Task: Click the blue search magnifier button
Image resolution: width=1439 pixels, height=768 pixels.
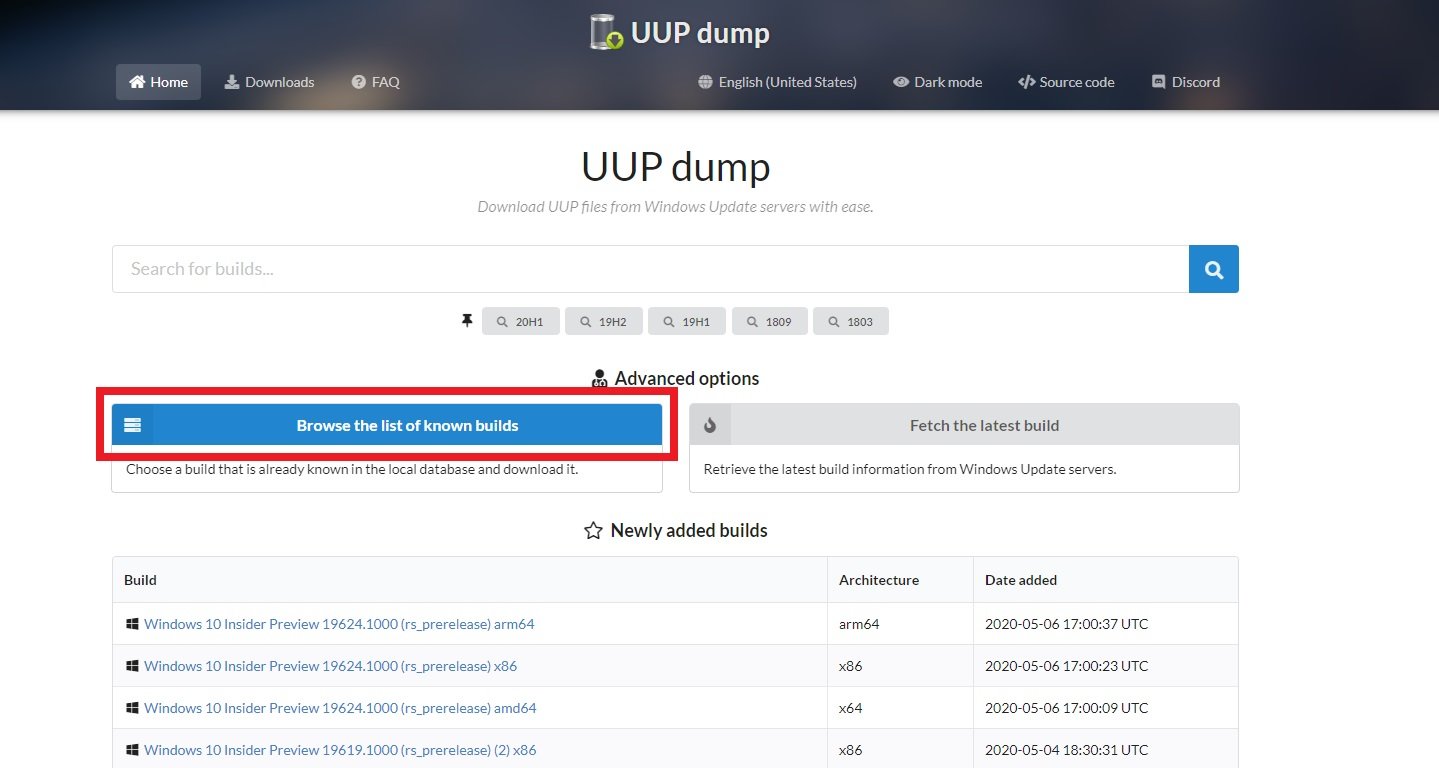Action: pos(1214,269)
